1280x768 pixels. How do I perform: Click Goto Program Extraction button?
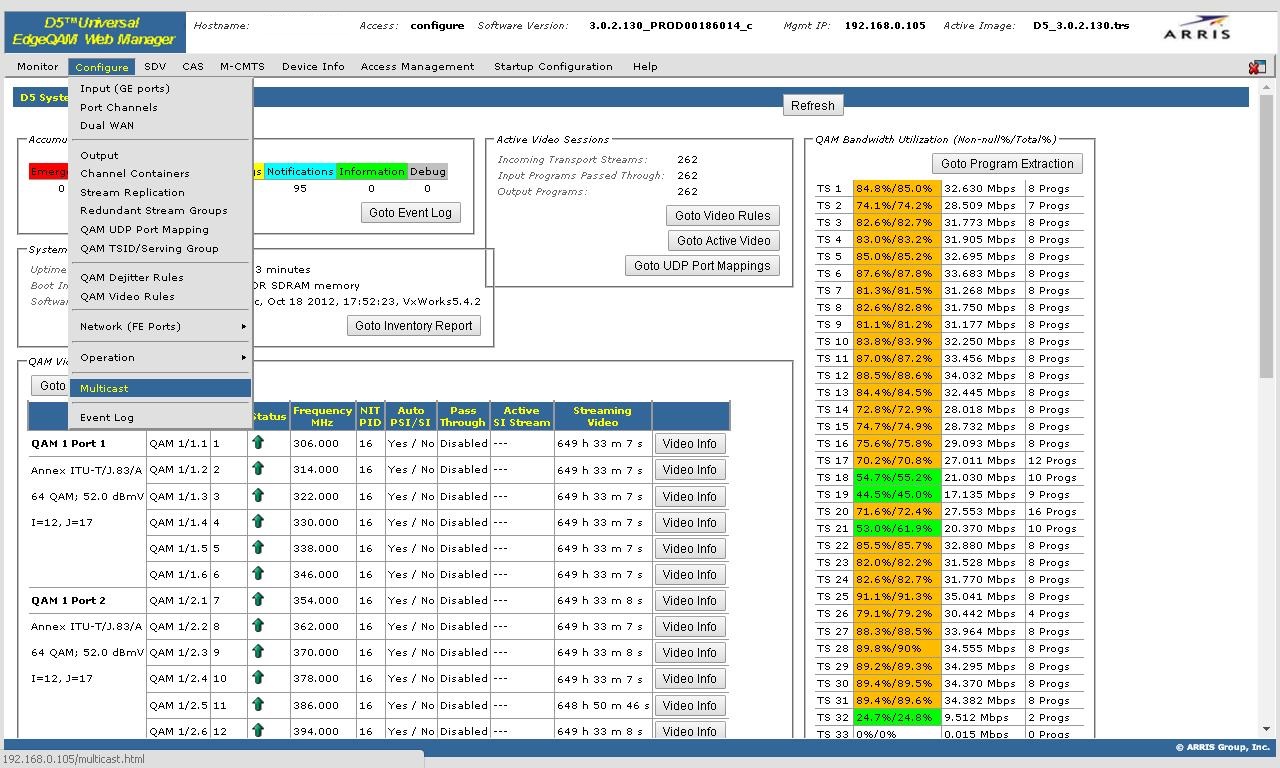pyautogui.click(x=1007, y=164)
